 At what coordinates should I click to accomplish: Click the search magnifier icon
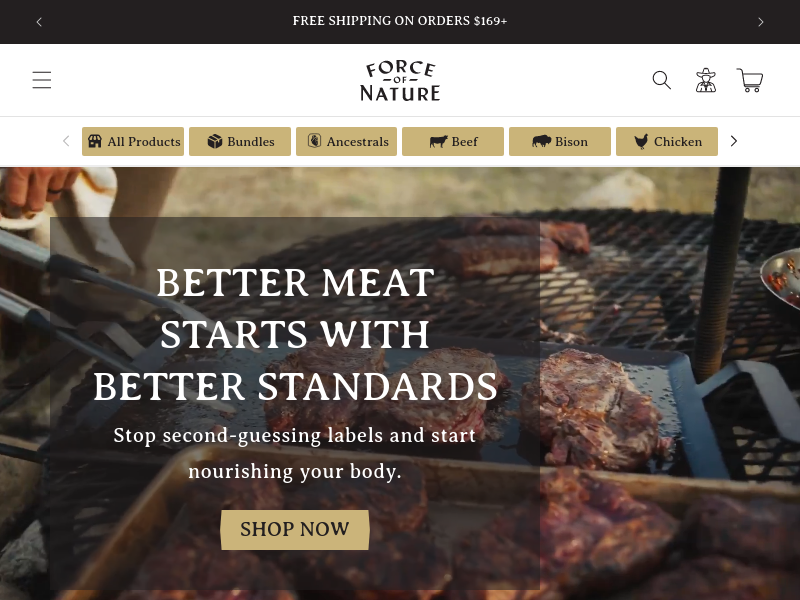(x=662, y=80)
